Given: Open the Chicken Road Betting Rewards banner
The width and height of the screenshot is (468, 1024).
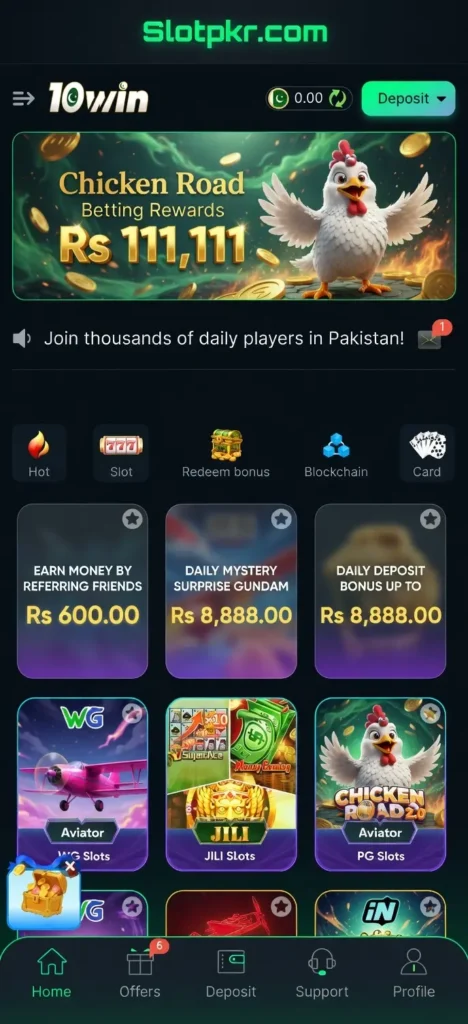Looking at the screenshot, I should (x=234, y=216).
